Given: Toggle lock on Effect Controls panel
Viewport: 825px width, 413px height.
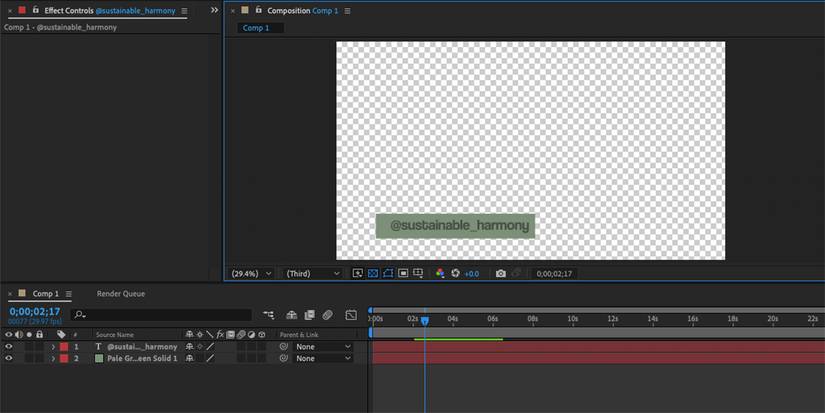Looking at the screenshot, I should pyautogui.click(x=35, y=10).
